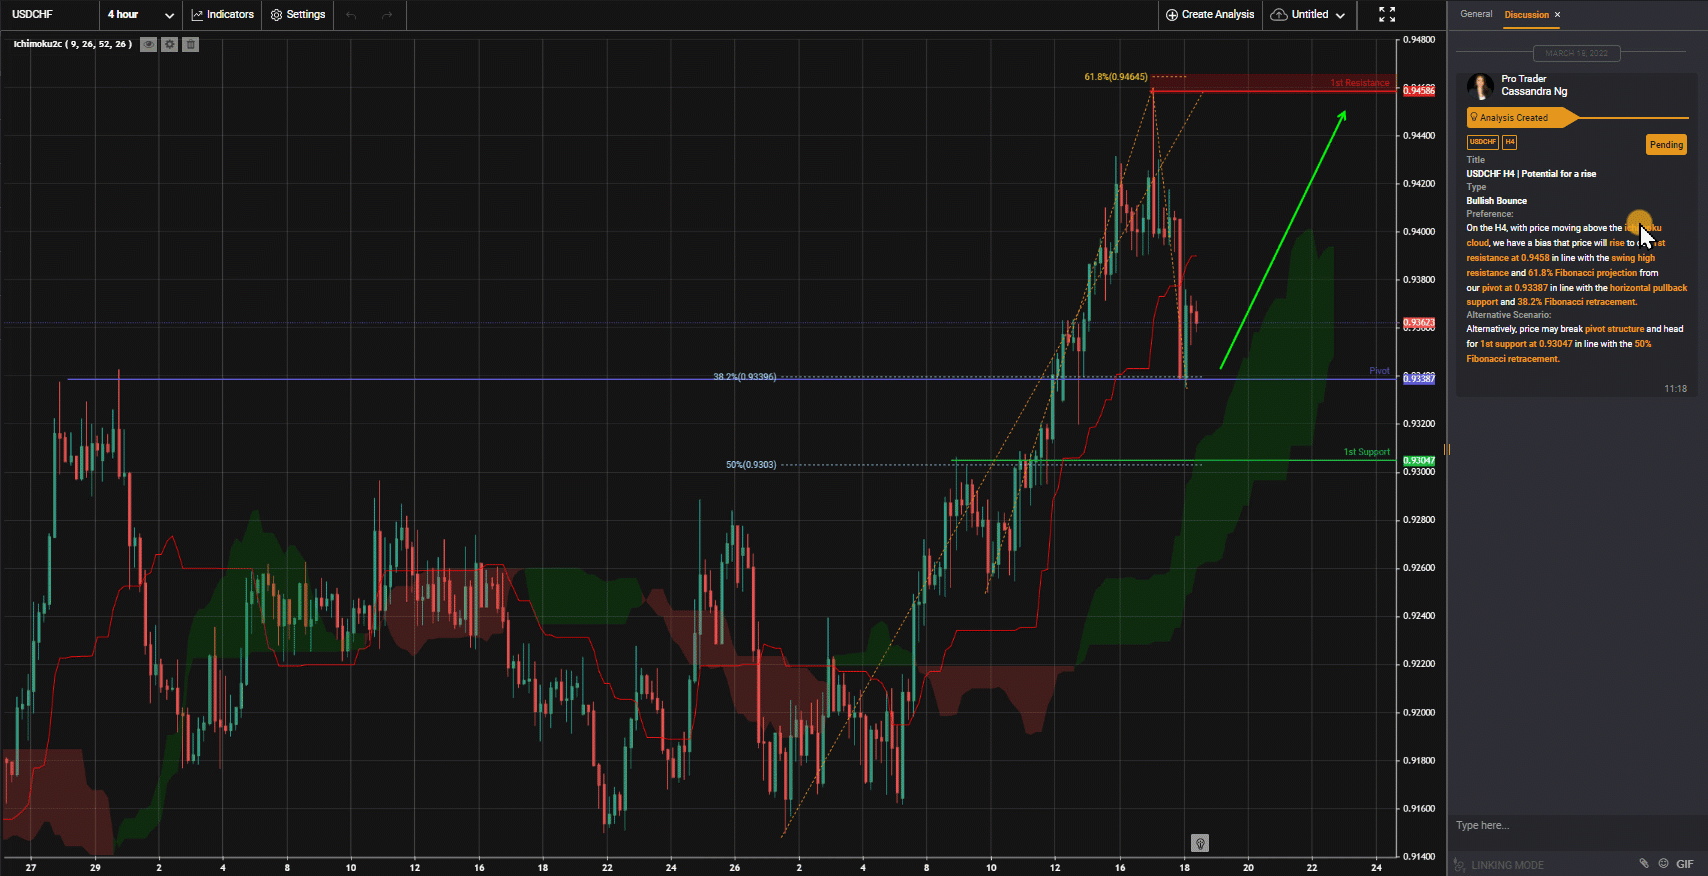Click the 11:18 message timestamp
Viewport: 1708px width, 876px height.
coord(1675,389)
